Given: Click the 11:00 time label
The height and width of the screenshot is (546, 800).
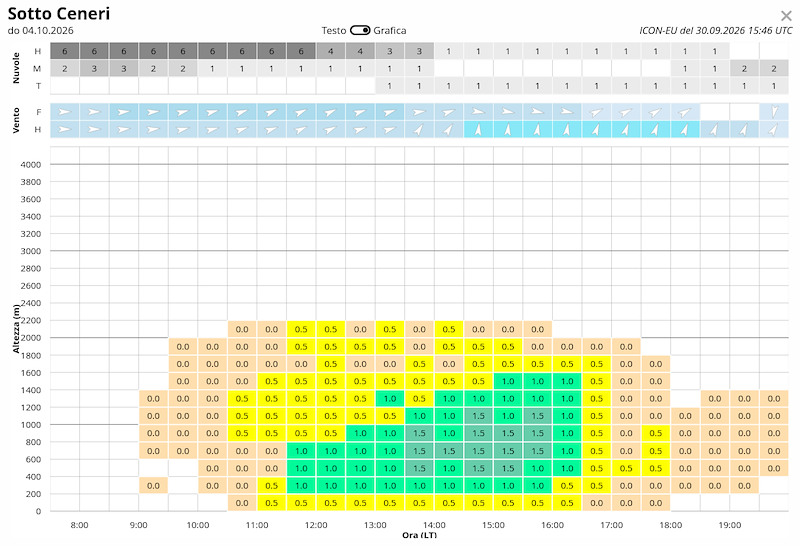Looking at the screenshot, I should (257, 525).
